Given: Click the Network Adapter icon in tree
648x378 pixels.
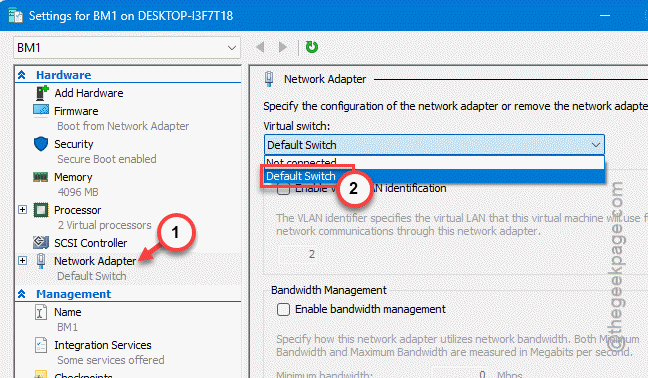Looking at the screenshot, I should 41,261.
